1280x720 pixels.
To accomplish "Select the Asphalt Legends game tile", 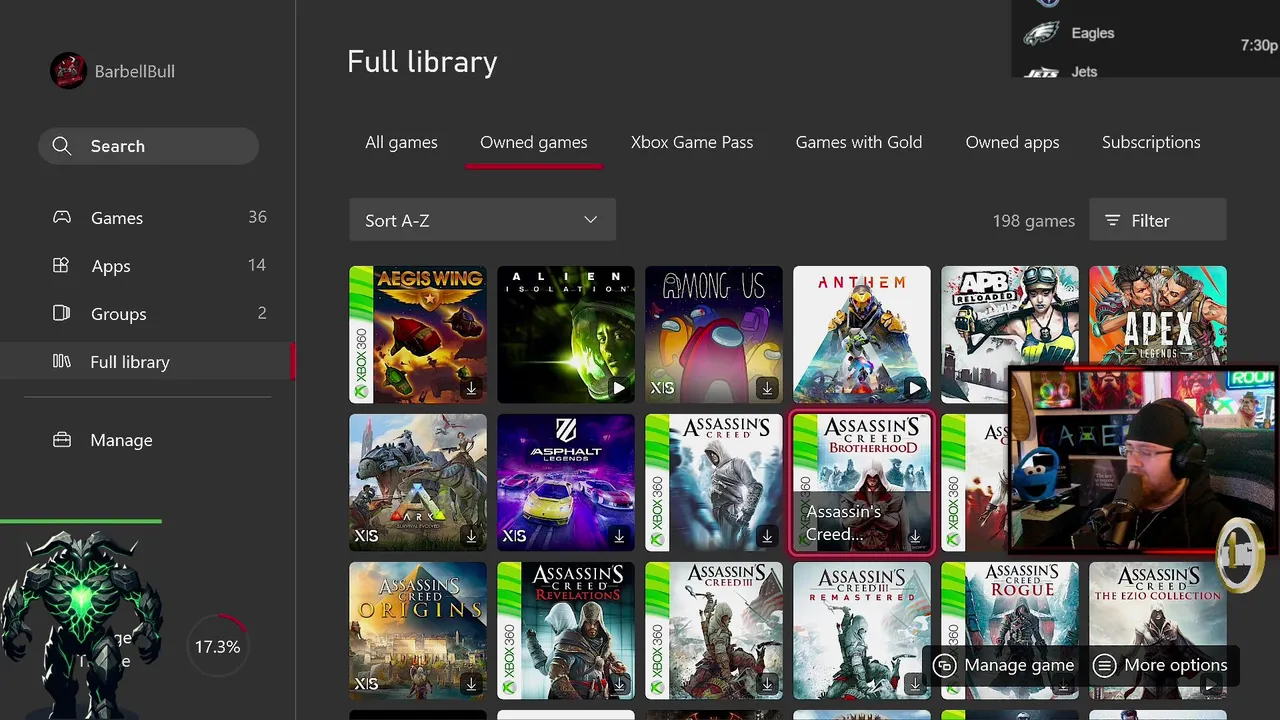I will pyautogui.click(x=566, y=482).
